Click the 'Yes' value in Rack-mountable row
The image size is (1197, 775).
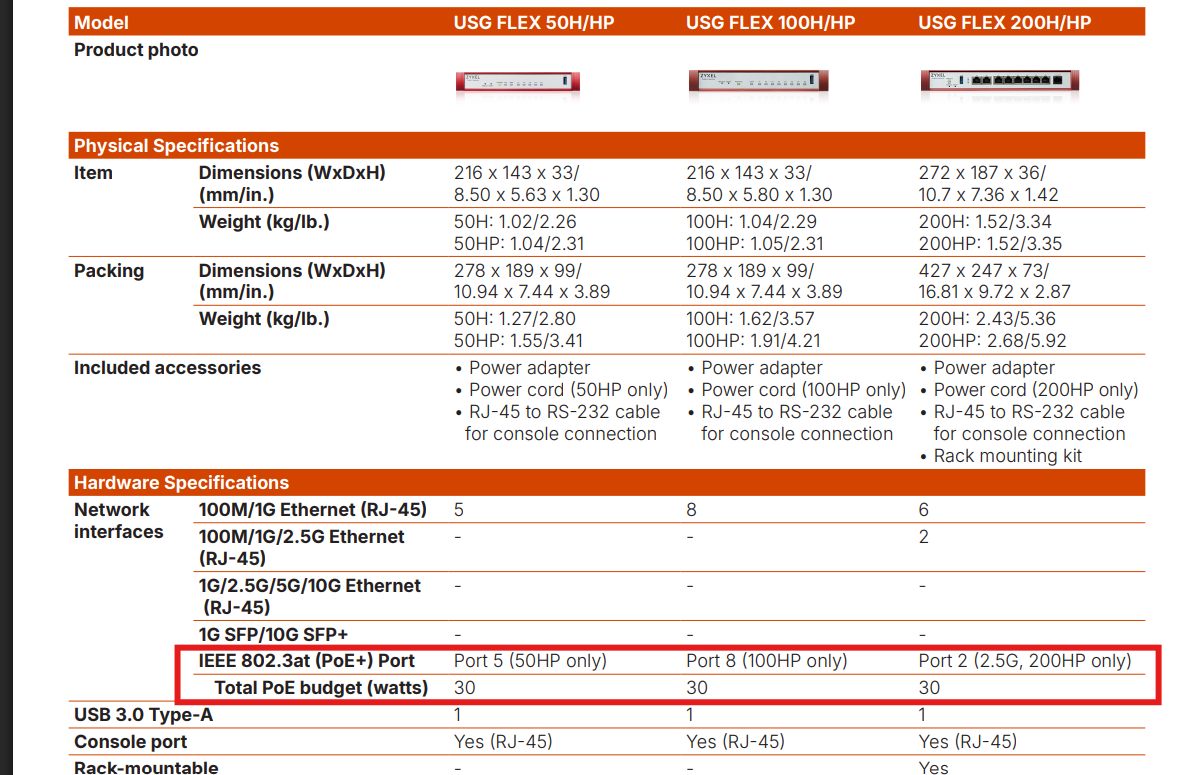coord(934,767)
